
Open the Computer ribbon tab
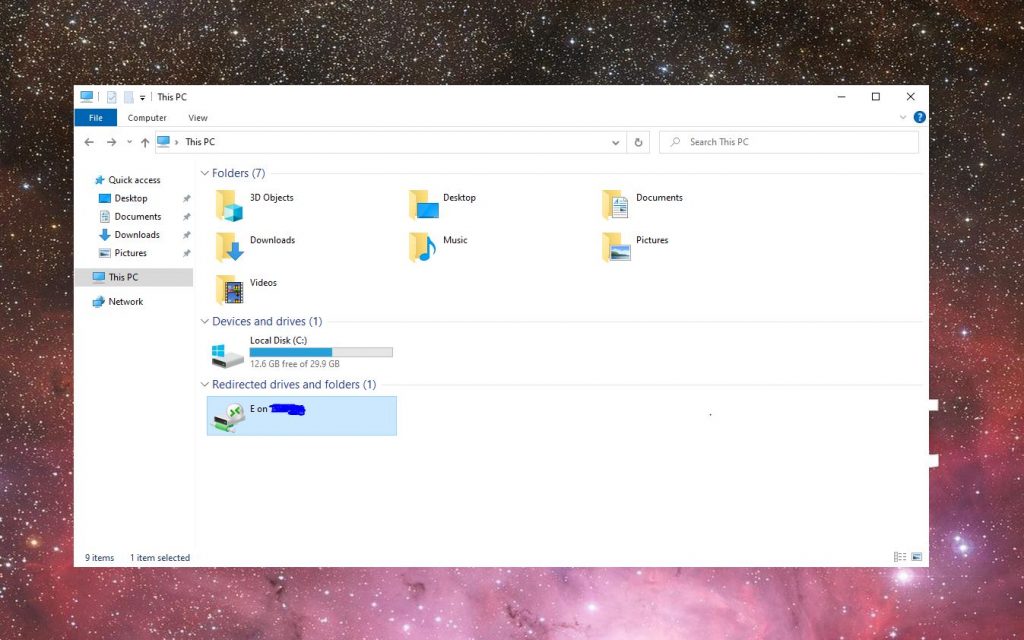[x=147, y=118]
